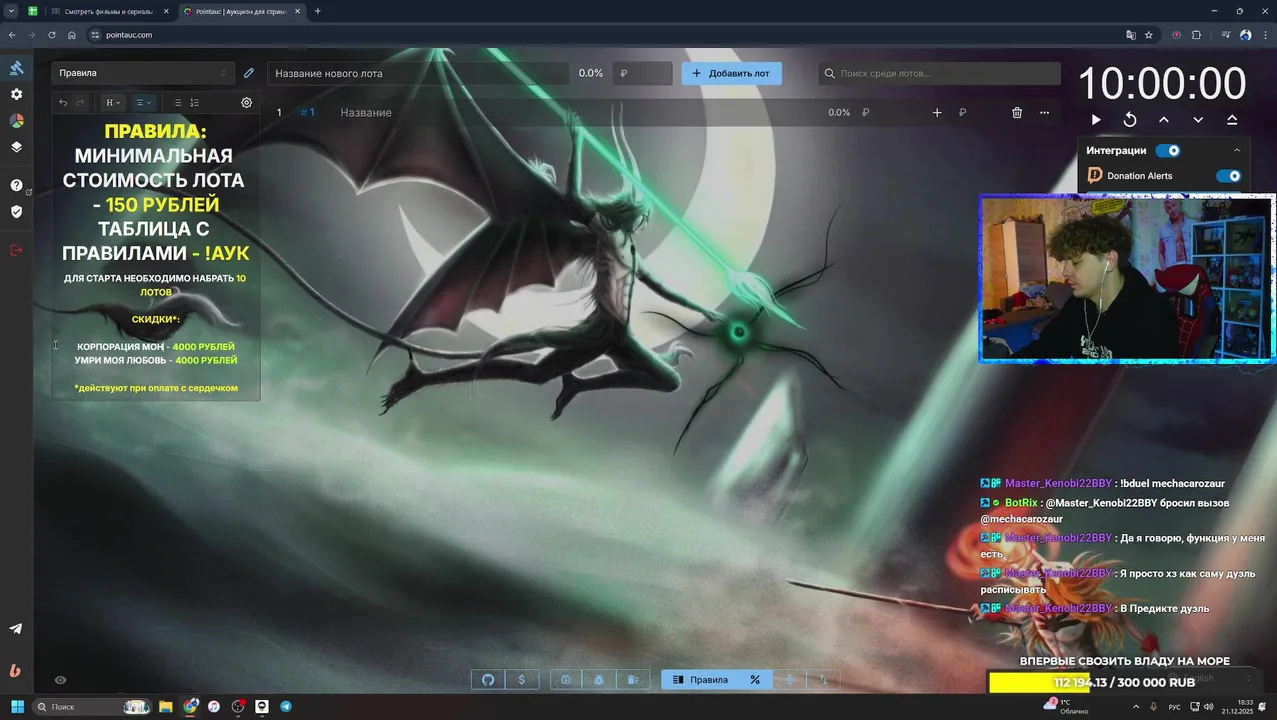The image size is (1277, 720).
Task: Toggle the eye icon at bottom left
Action: pyautogui.click(x=60, y=680)
